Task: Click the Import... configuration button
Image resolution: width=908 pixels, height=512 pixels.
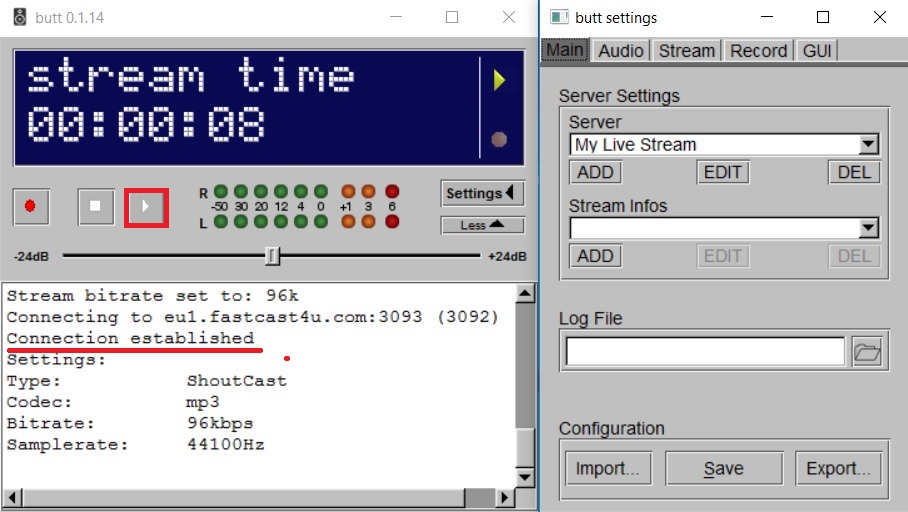Action: pos(608,469)
